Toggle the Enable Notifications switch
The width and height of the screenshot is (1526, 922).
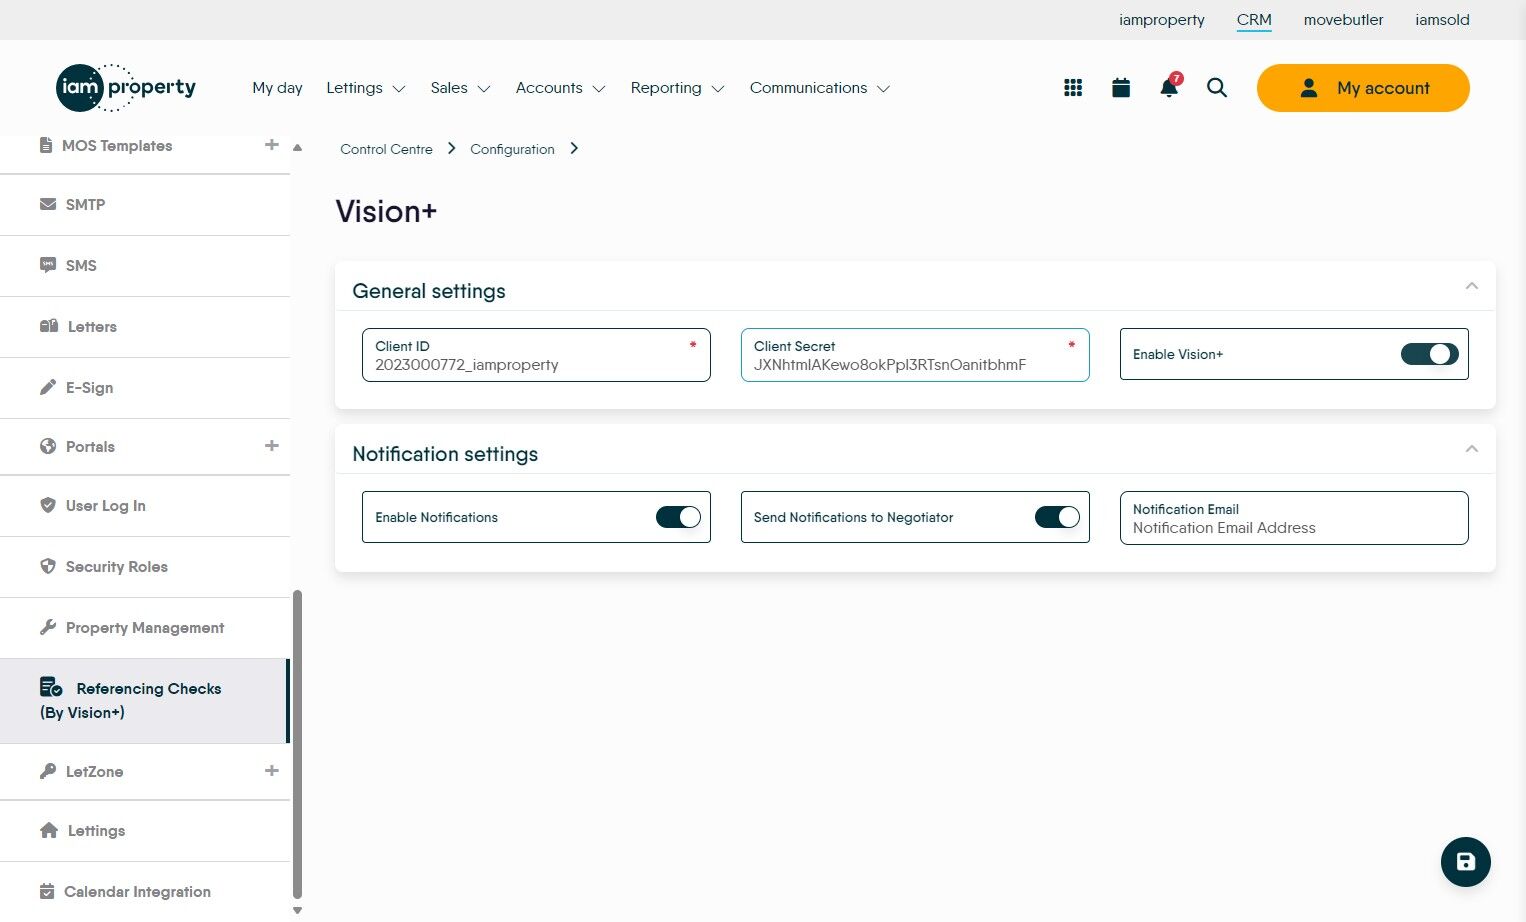(x=678, y=517)
